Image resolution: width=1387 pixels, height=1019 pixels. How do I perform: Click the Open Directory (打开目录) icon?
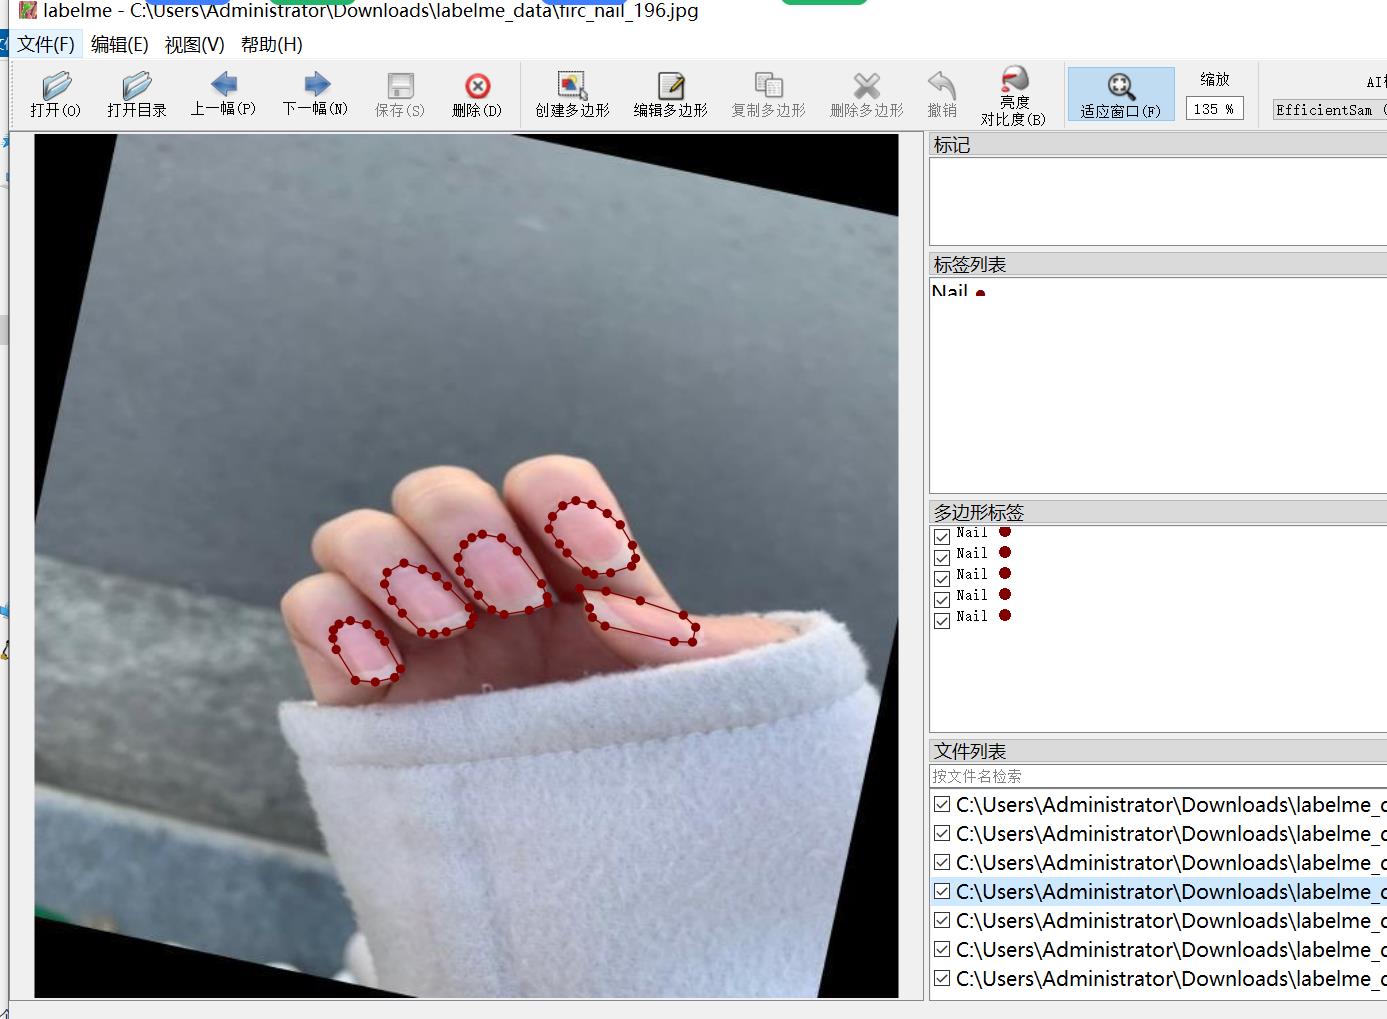click(137, 95)
